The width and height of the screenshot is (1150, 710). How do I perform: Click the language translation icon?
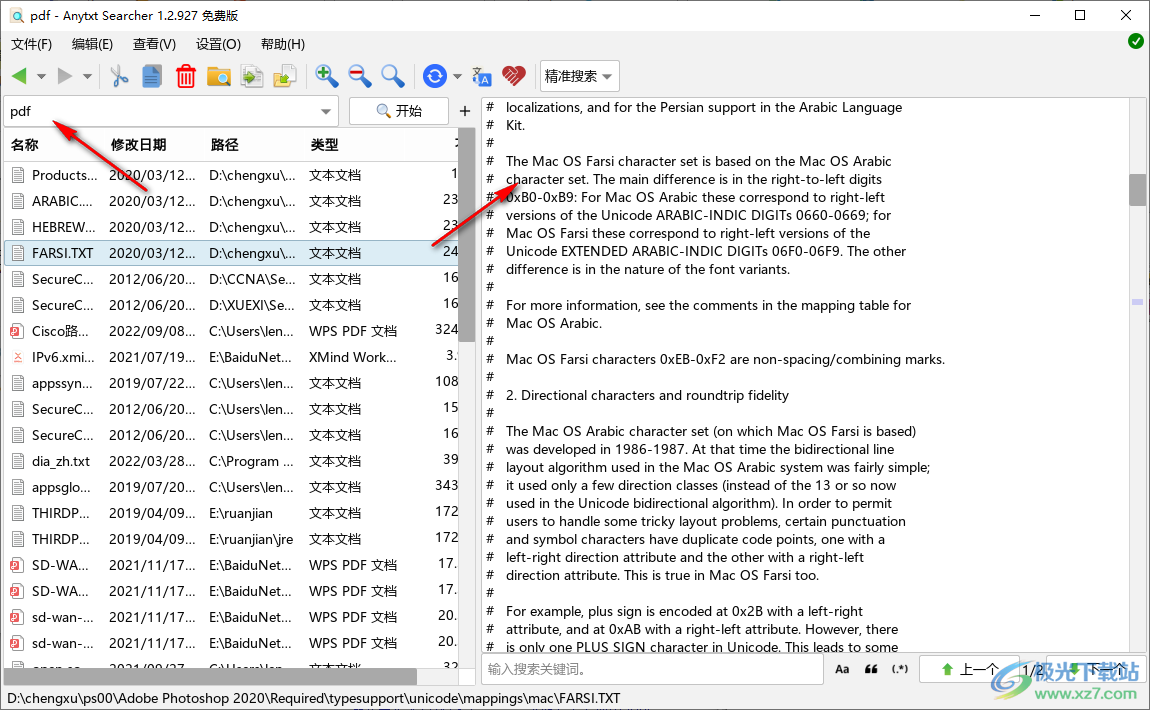tap(481, 75)
